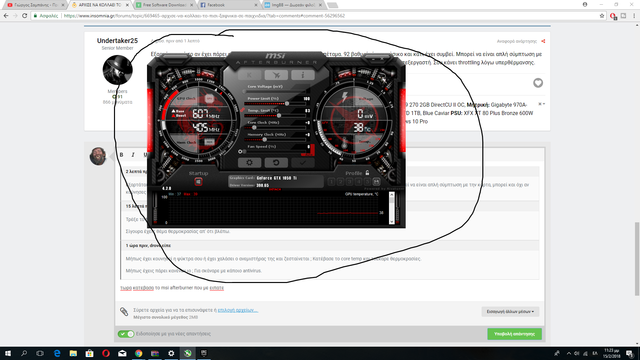The width and height of the screenshot is (640, 360).
Task: Open the Windows Start menu
Action: coord(8,353)
